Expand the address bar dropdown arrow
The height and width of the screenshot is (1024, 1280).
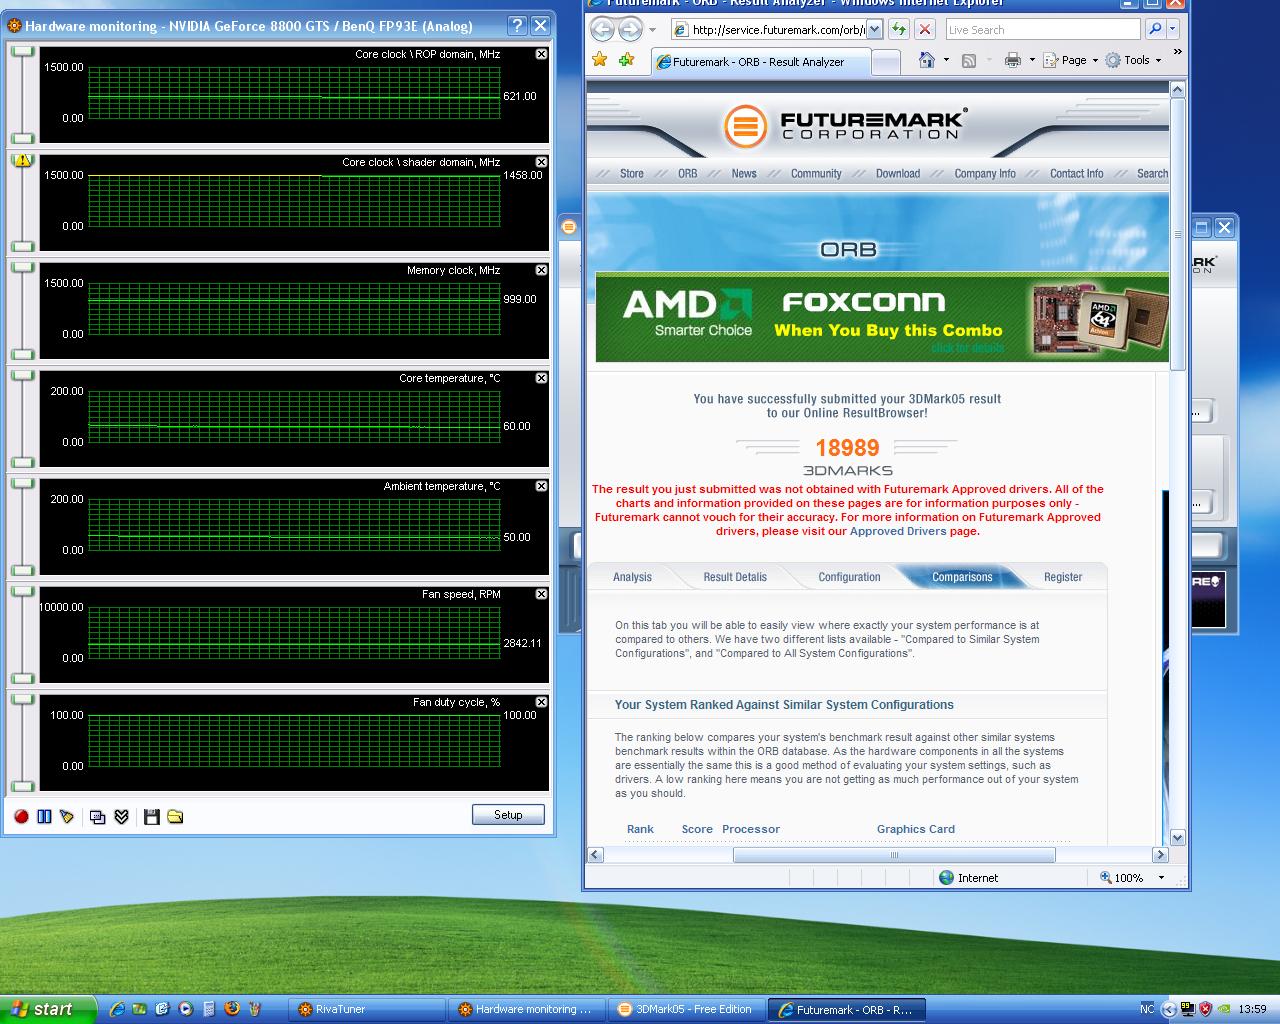point(874,30)
